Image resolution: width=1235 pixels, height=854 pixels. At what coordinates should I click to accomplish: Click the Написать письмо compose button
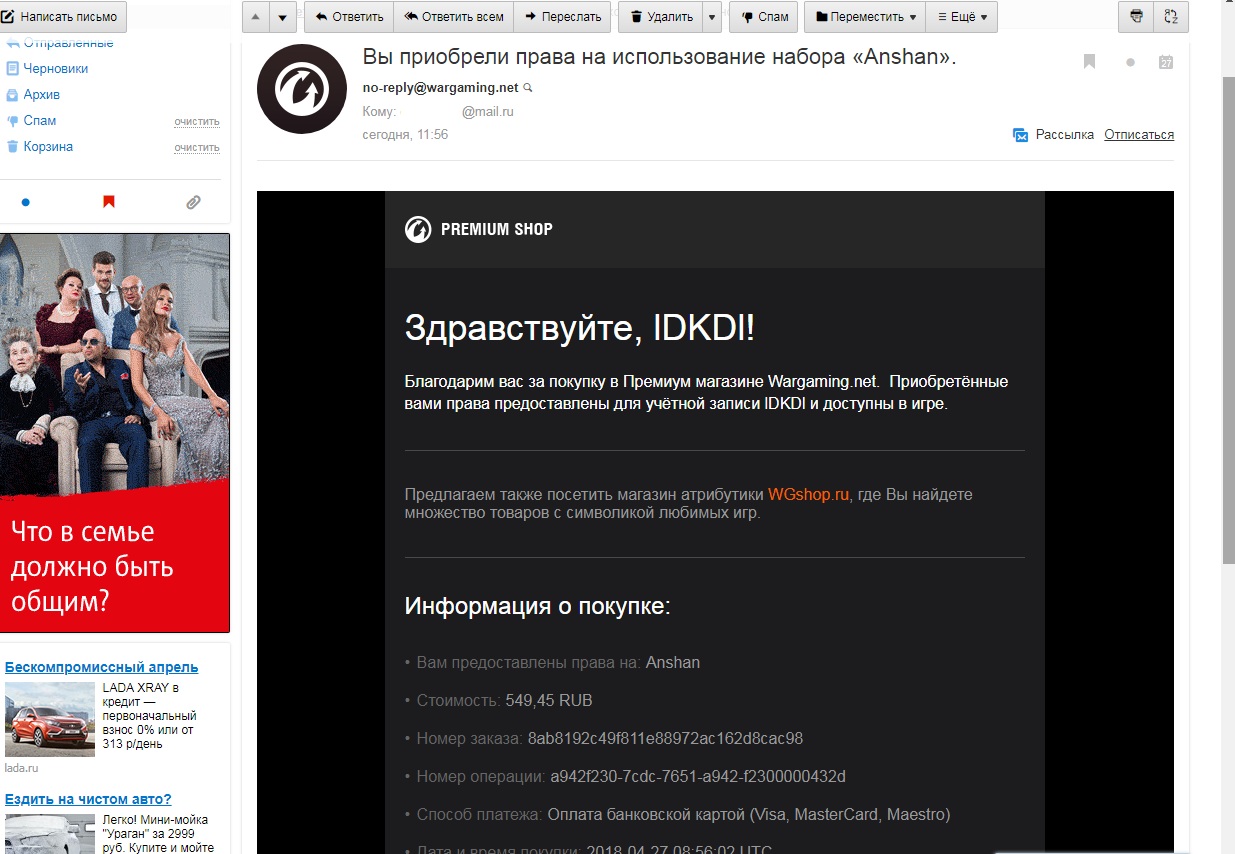(62, 17)
